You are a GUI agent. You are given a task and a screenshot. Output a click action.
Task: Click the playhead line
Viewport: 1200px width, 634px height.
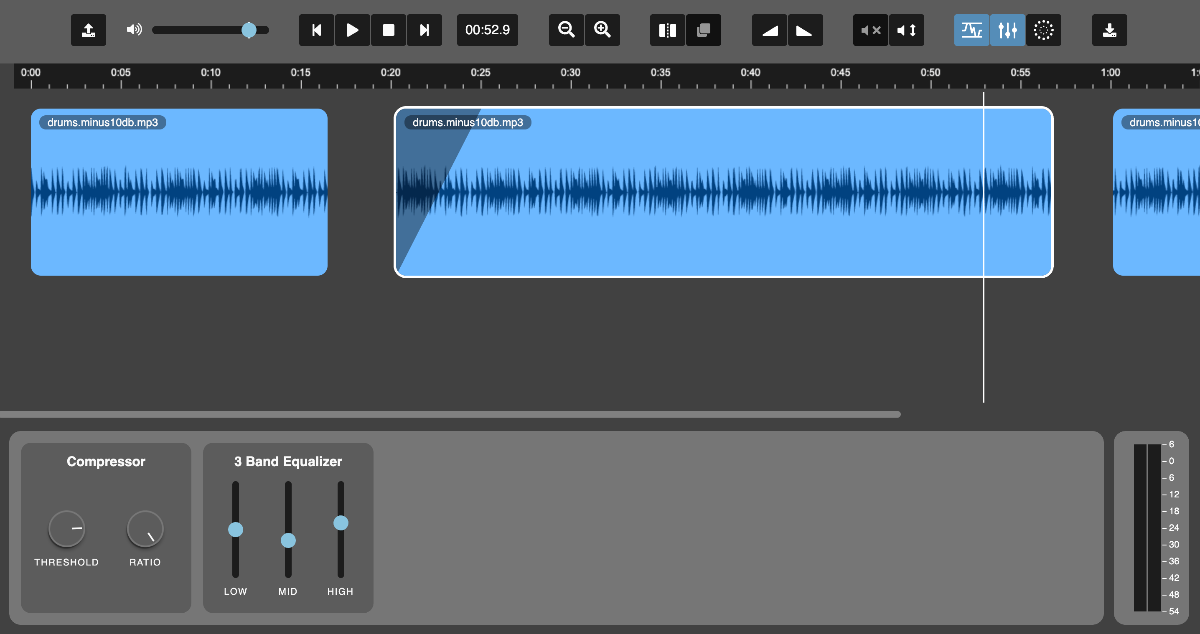[983, 247]
